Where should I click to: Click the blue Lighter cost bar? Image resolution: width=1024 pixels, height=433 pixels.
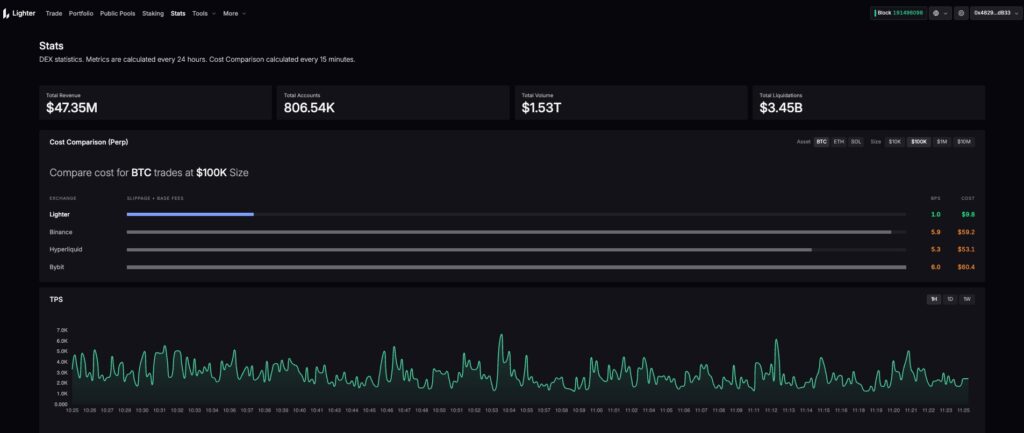tap(190, 214)
